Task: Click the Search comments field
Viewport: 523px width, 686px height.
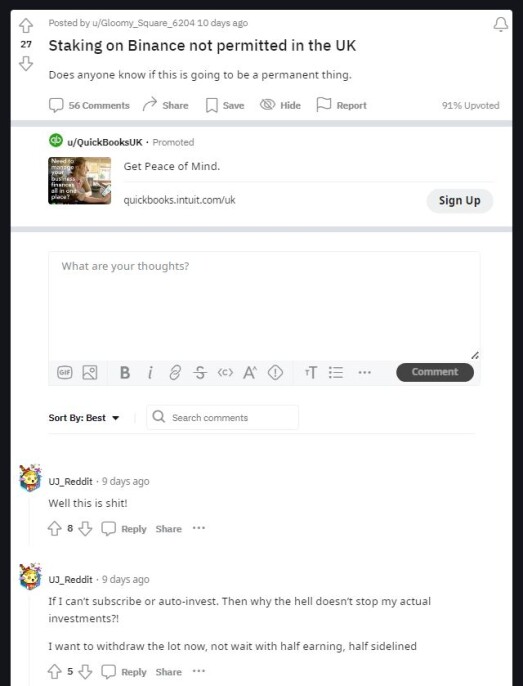Action: (223, 417)
